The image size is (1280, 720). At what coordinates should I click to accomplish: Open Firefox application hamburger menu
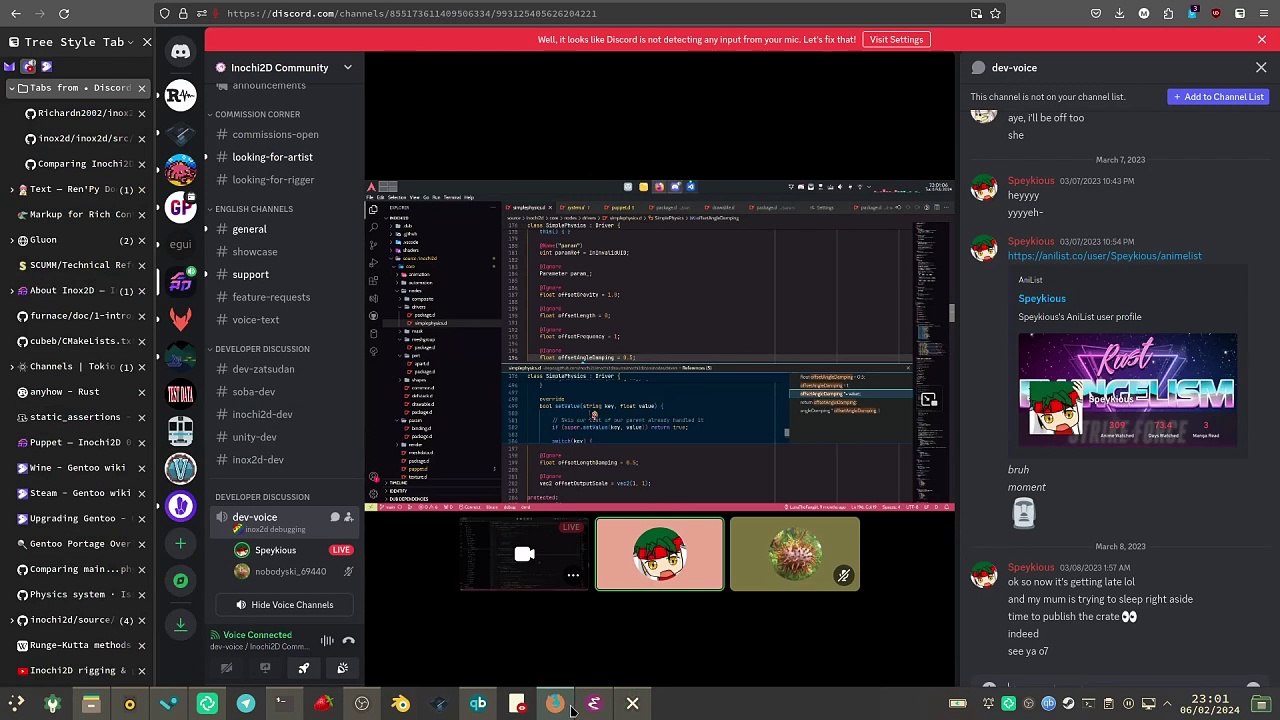point(1264,14)
